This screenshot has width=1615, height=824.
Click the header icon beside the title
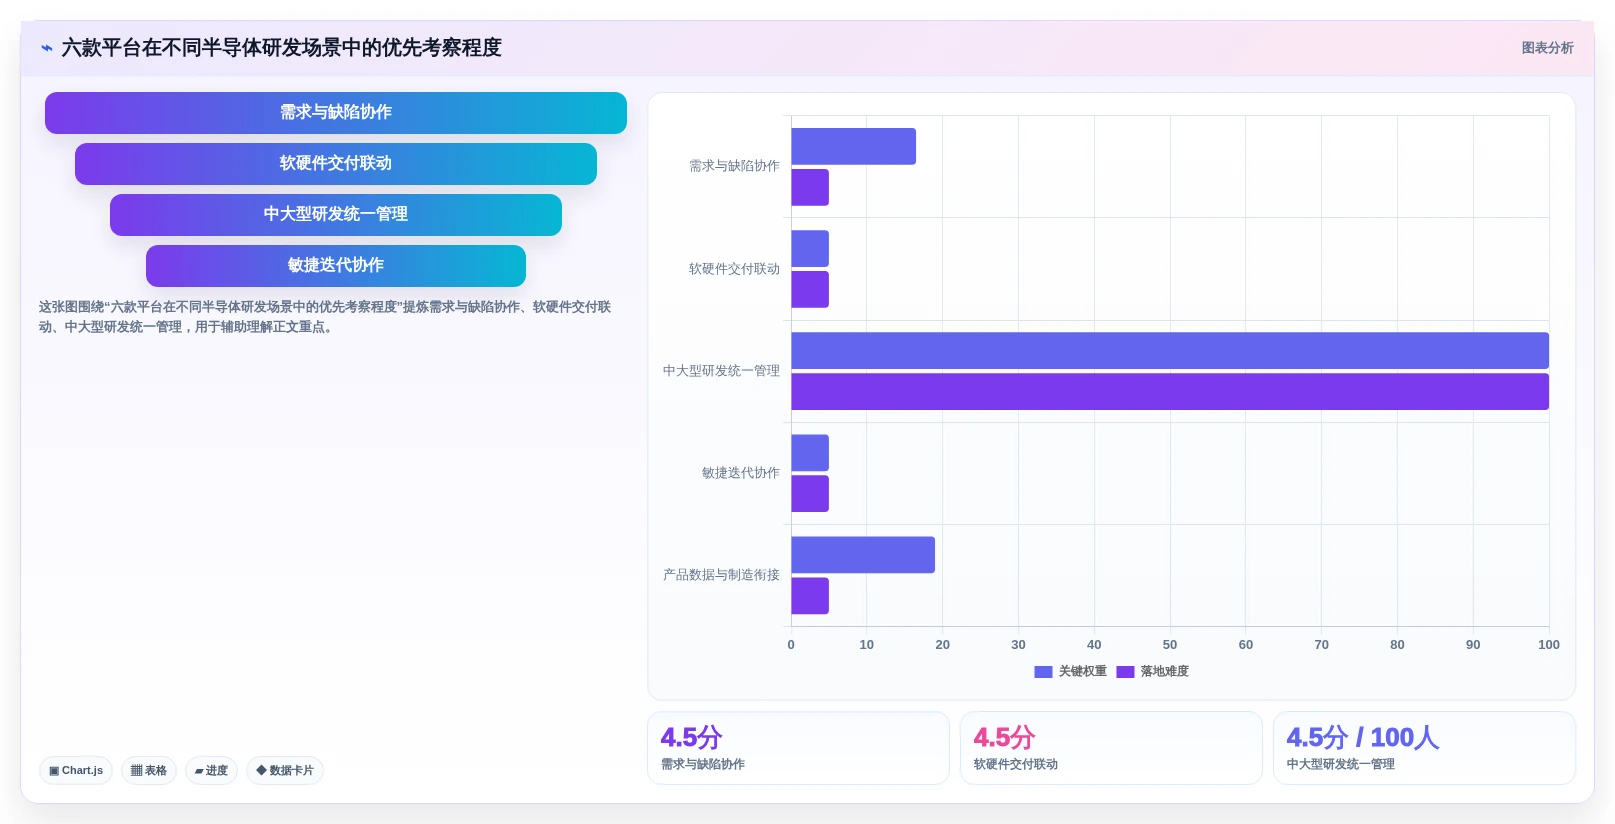click(x=46, y=48)
